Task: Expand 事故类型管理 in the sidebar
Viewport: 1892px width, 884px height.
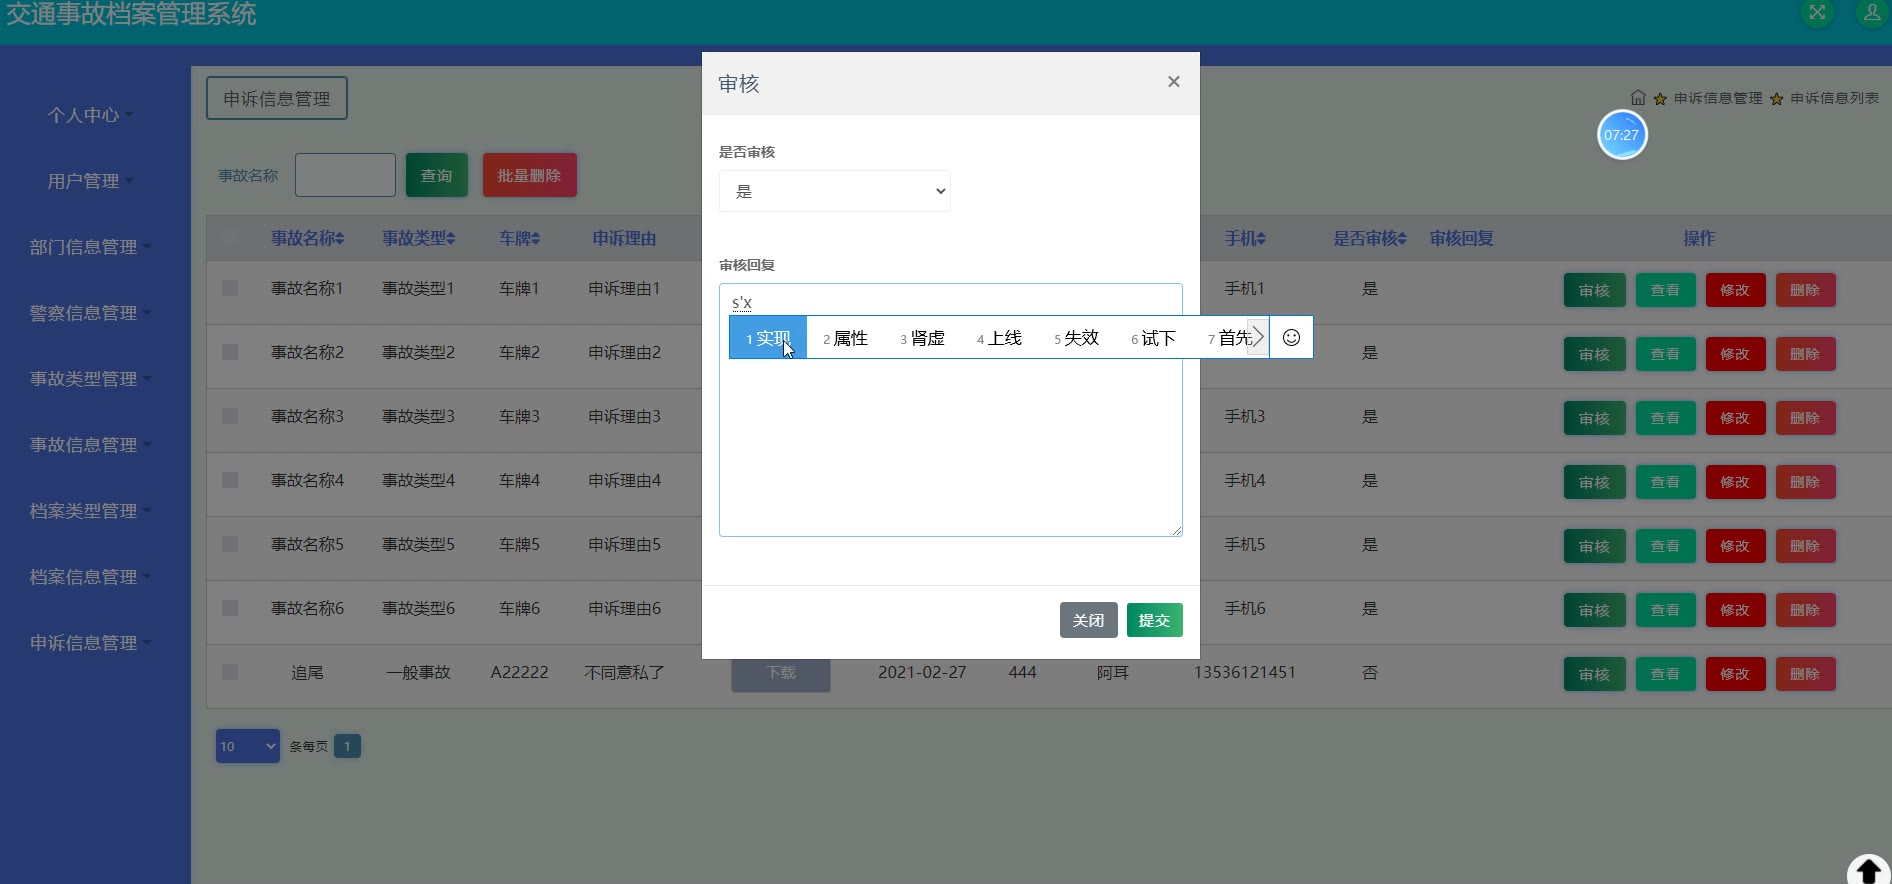Action: click(x=90, y=379)
